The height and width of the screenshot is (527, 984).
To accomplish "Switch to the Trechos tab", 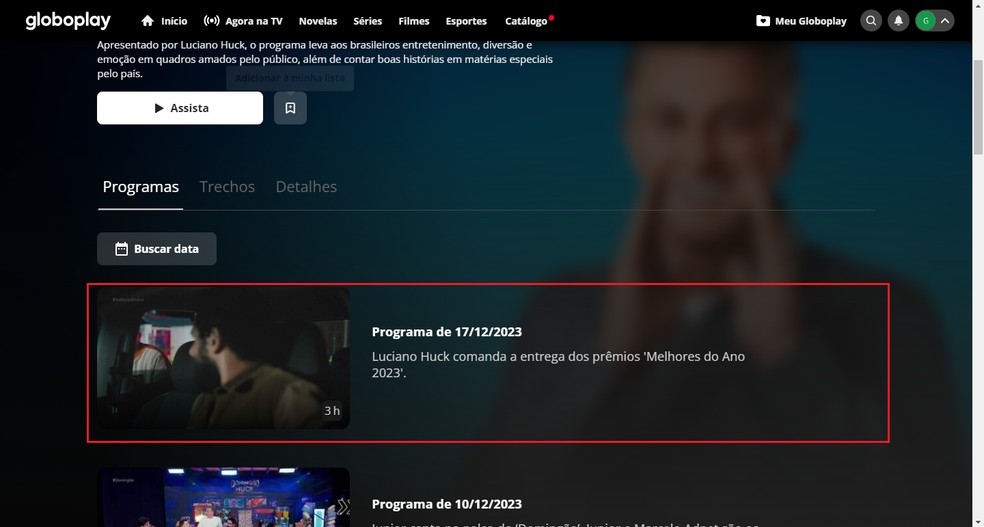I will pyautogui.click(x=227, y=187).
